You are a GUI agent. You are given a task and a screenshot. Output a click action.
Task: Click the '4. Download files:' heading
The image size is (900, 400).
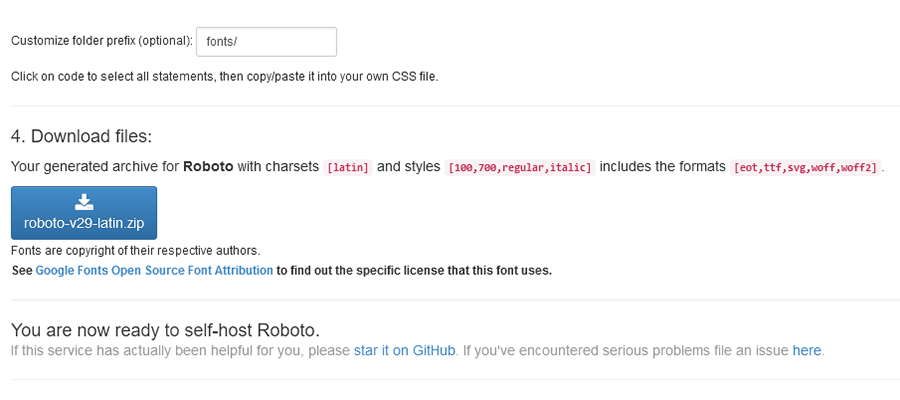(x=82, y=137)
